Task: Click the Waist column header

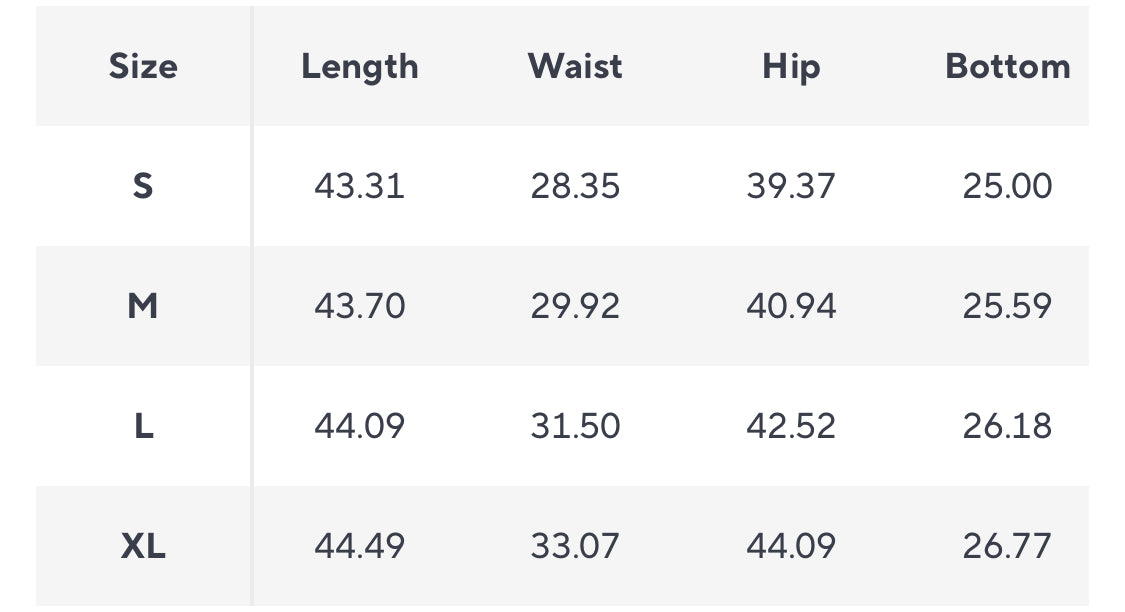Action: 575,67
